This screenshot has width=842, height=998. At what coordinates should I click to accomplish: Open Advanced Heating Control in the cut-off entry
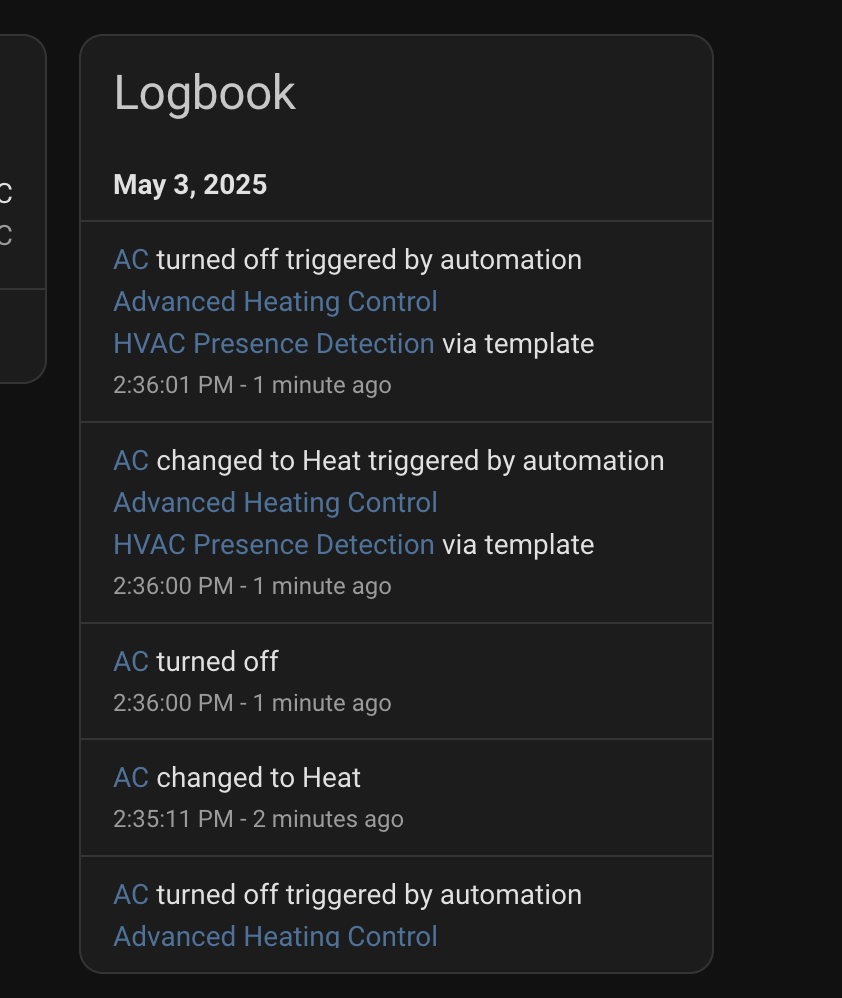[275, 936]
